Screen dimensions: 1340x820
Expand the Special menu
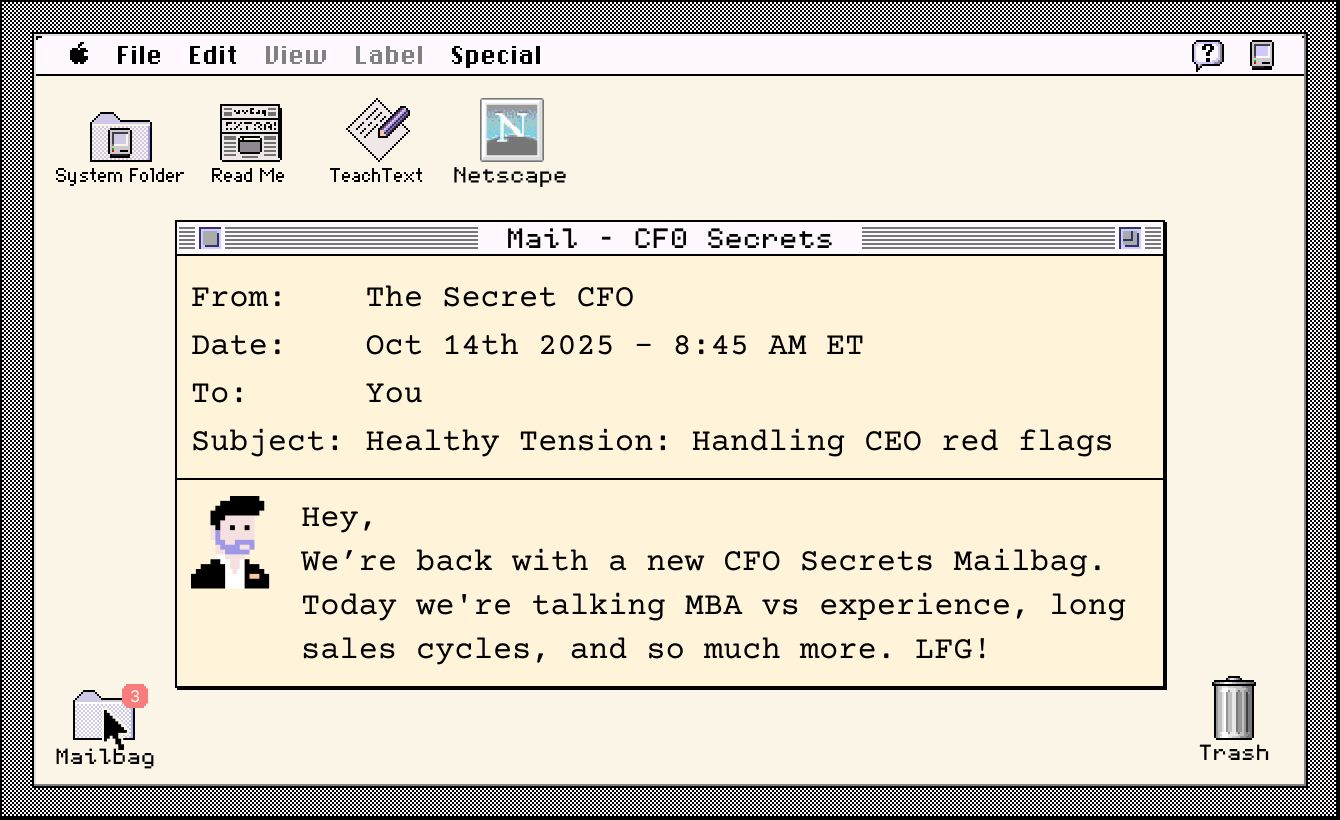(x=496, y=56)
